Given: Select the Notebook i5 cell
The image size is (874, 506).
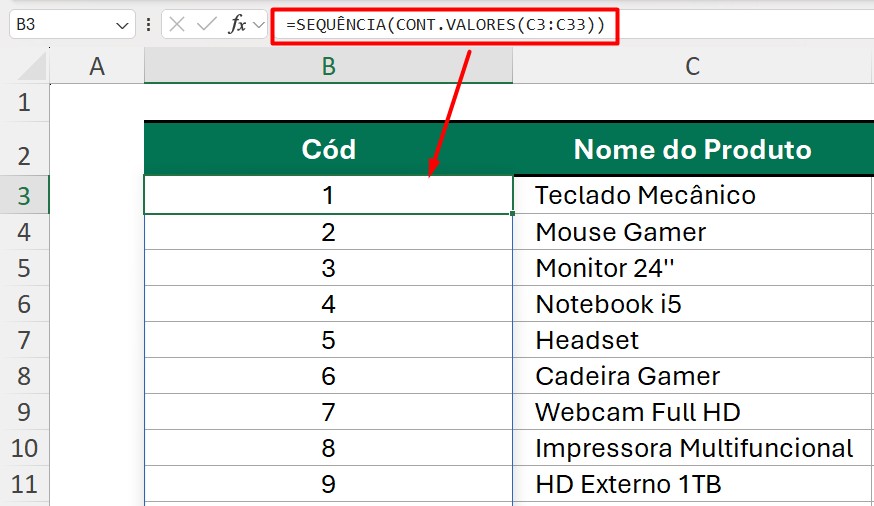Looking at the screenshot, I should pyautogui.click(x=693, y=304).
